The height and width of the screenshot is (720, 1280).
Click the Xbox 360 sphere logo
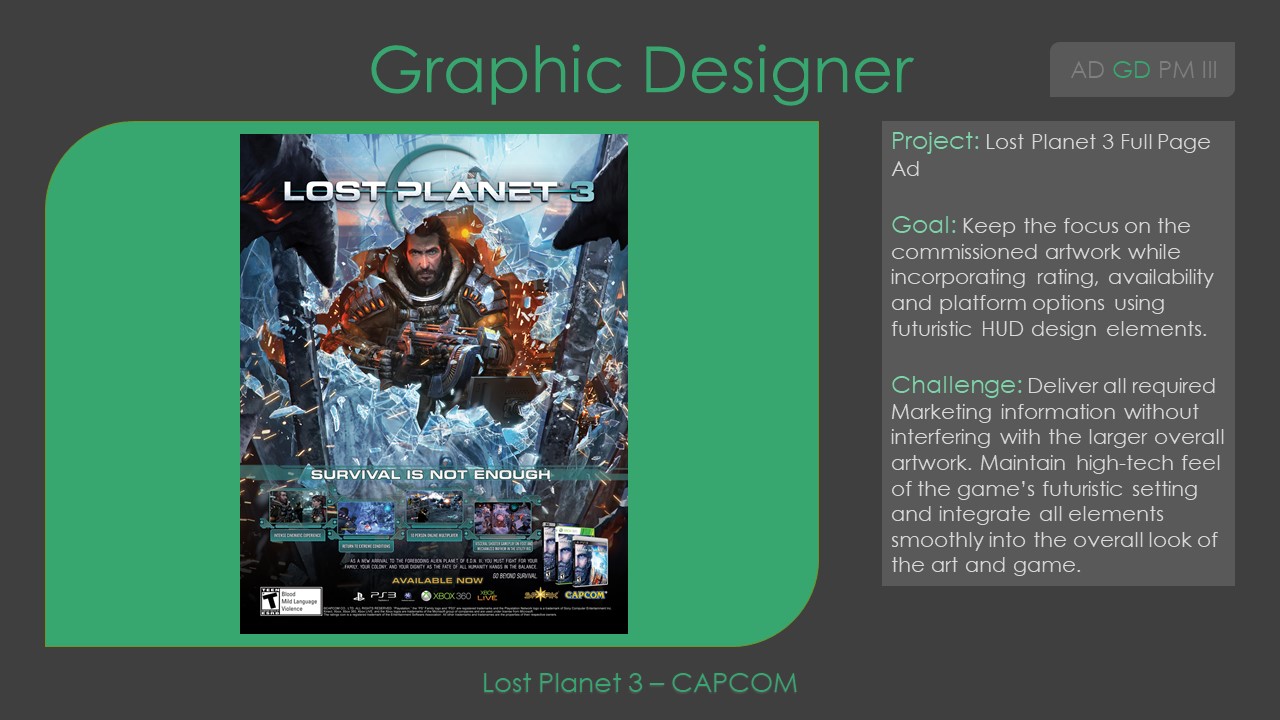click(x=427, y=596)
